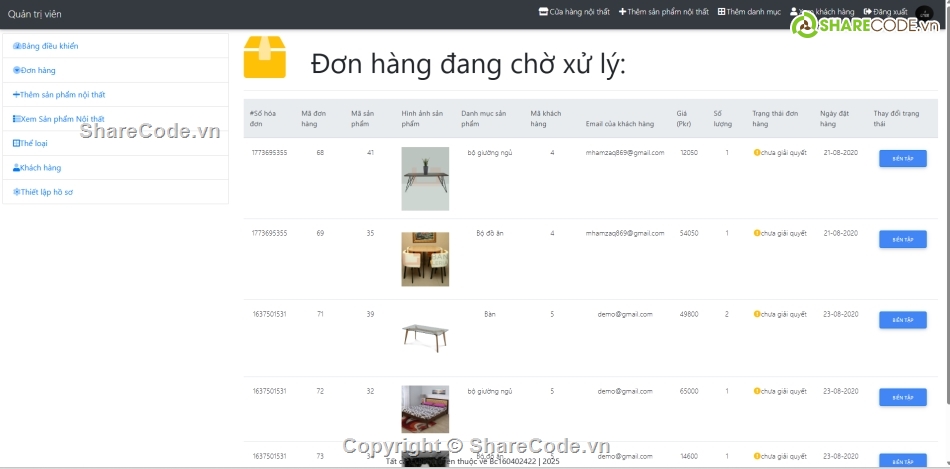The image size is (950, 469).
Task: Click date 23-08-2020 in order 71 row
Action: point(841,314)
